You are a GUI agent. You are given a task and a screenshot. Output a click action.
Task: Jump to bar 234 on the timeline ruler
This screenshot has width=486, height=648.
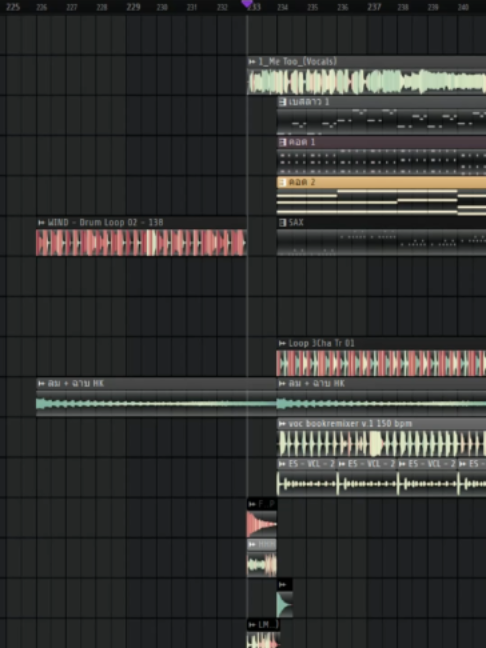point(283,7)
